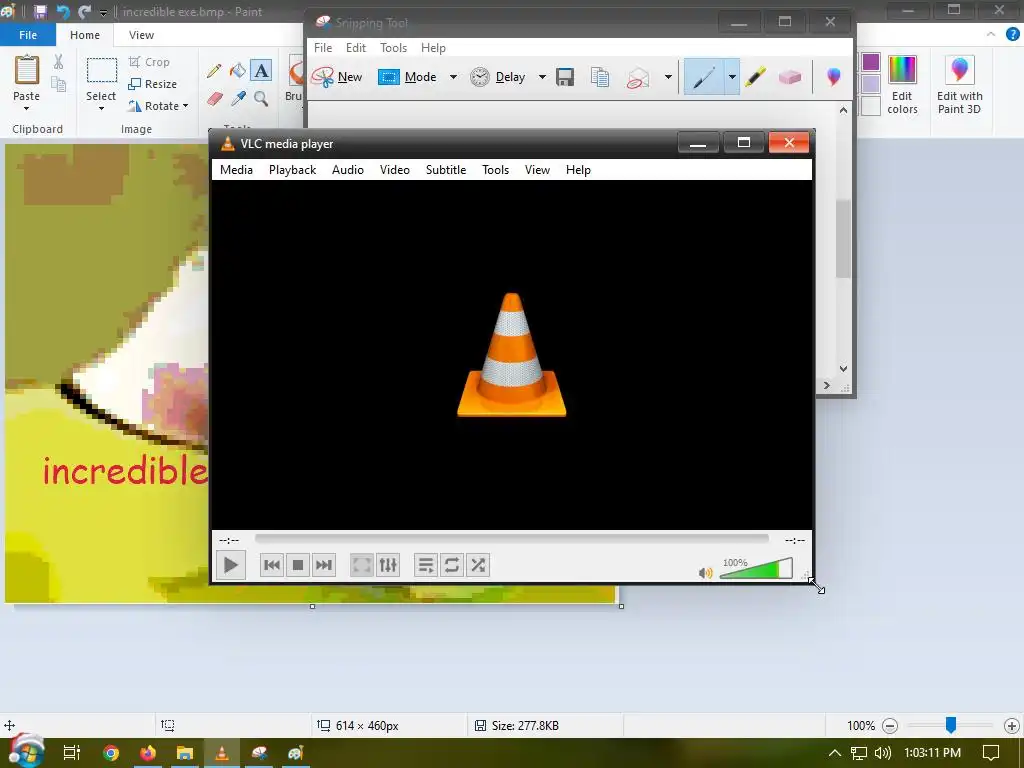The width and height of the screenshot is (1024, 768).
Task: Click VLC's Previous media button
Action: tap(272, 565)
